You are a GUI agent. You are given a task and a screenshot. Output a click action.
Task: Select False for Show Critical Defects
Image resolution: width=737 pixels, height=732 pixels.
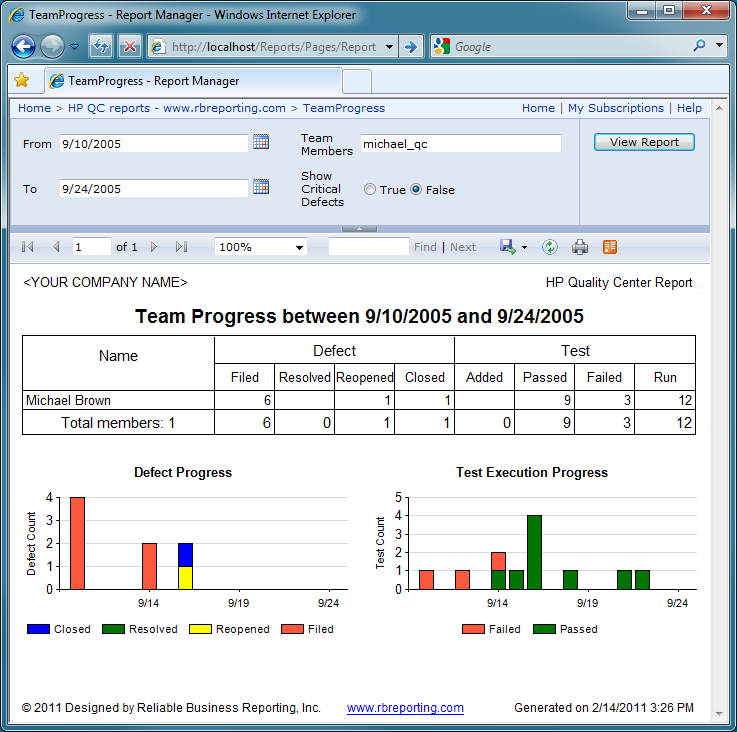pos(416,189)
